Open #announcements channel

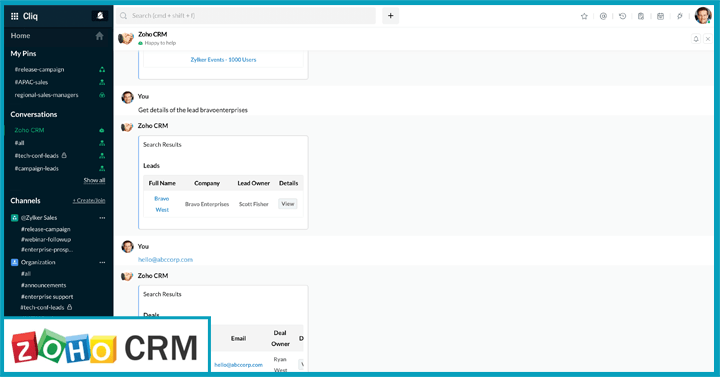tap(44, 285)
